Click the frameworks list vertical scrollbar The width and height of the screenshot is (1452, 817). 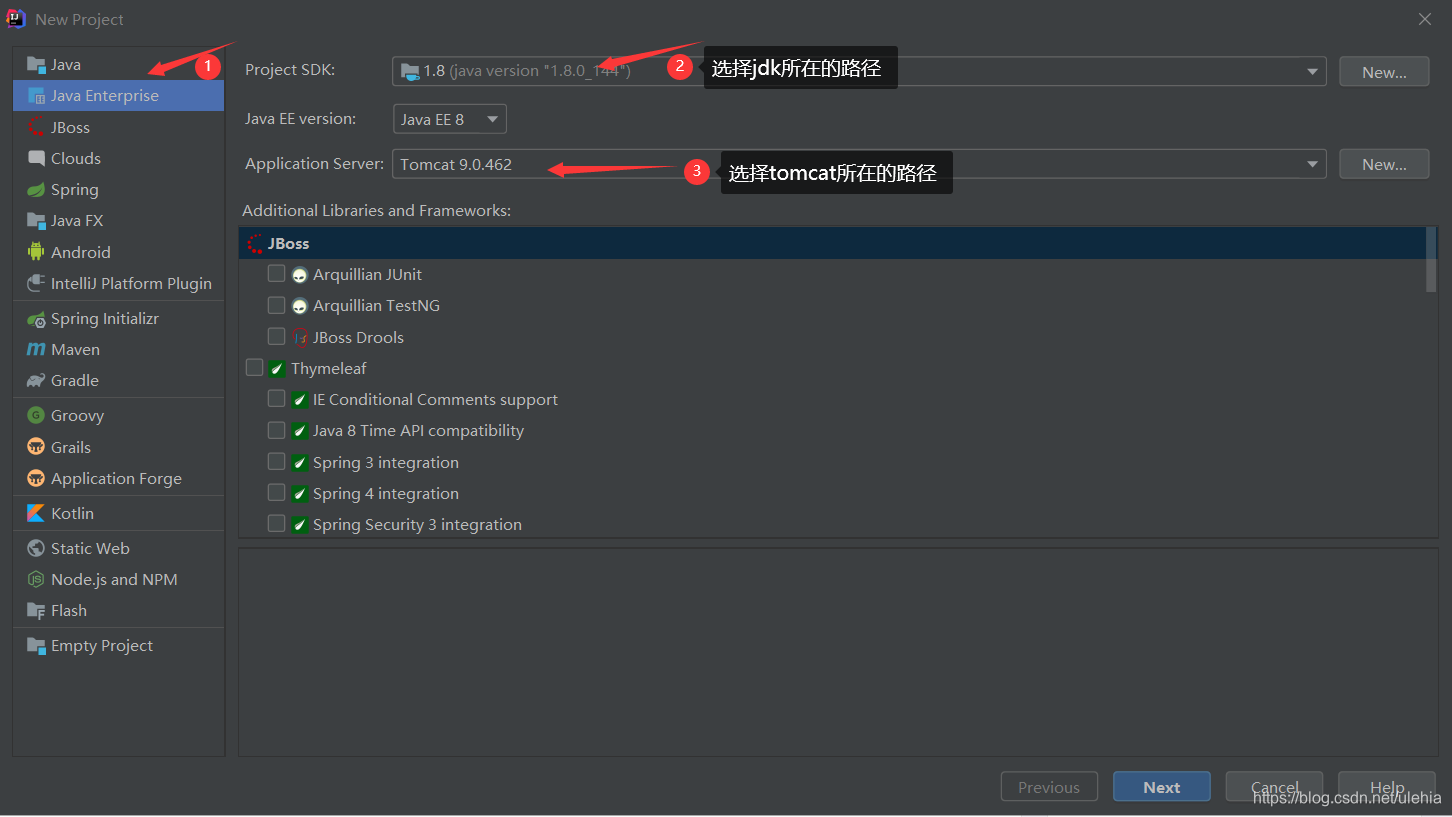coord(1431,260)
